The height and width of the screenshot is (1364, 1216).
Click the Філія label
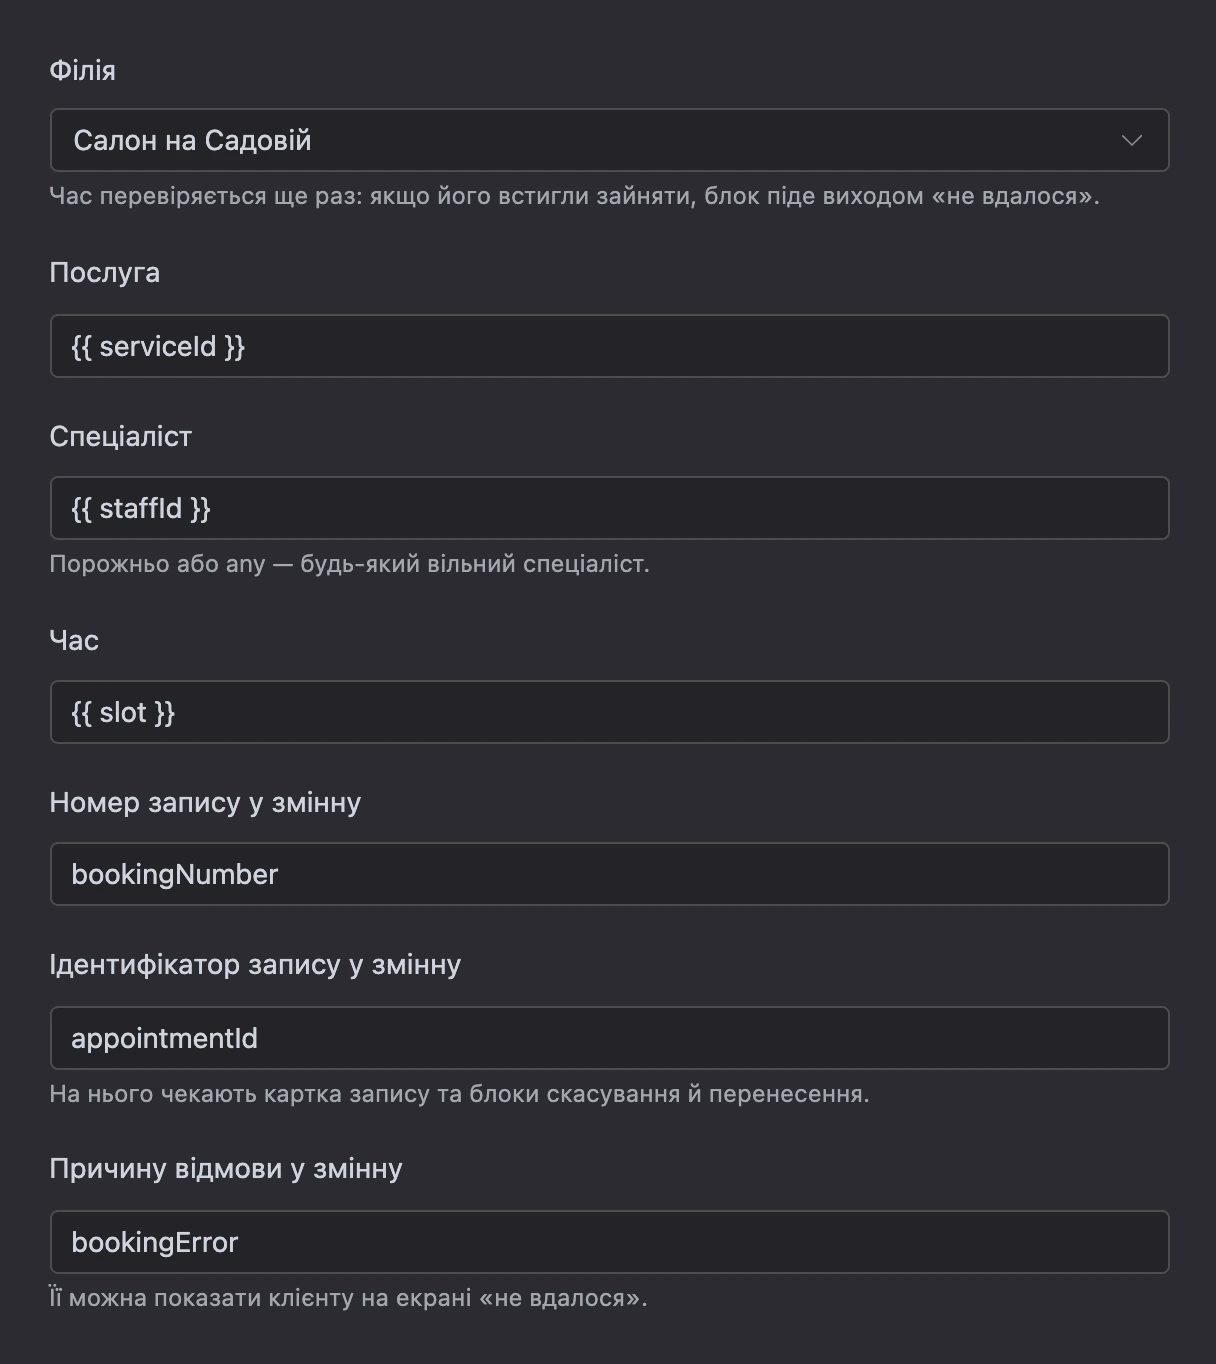(x=82, y=70)
